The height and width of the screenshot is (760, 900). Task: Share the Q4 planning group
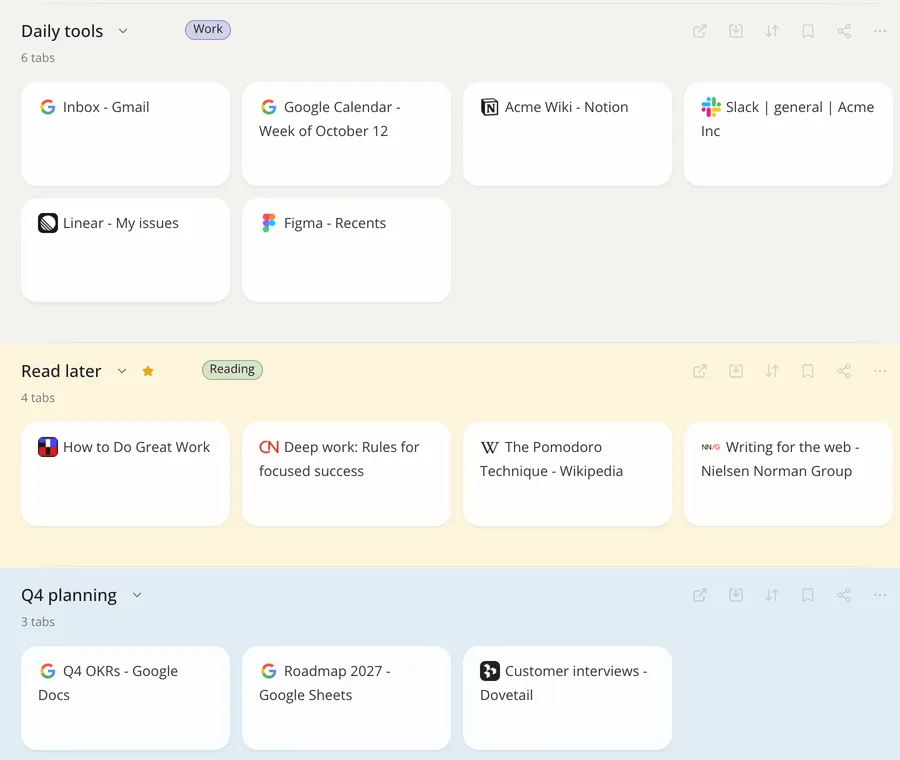844,595
